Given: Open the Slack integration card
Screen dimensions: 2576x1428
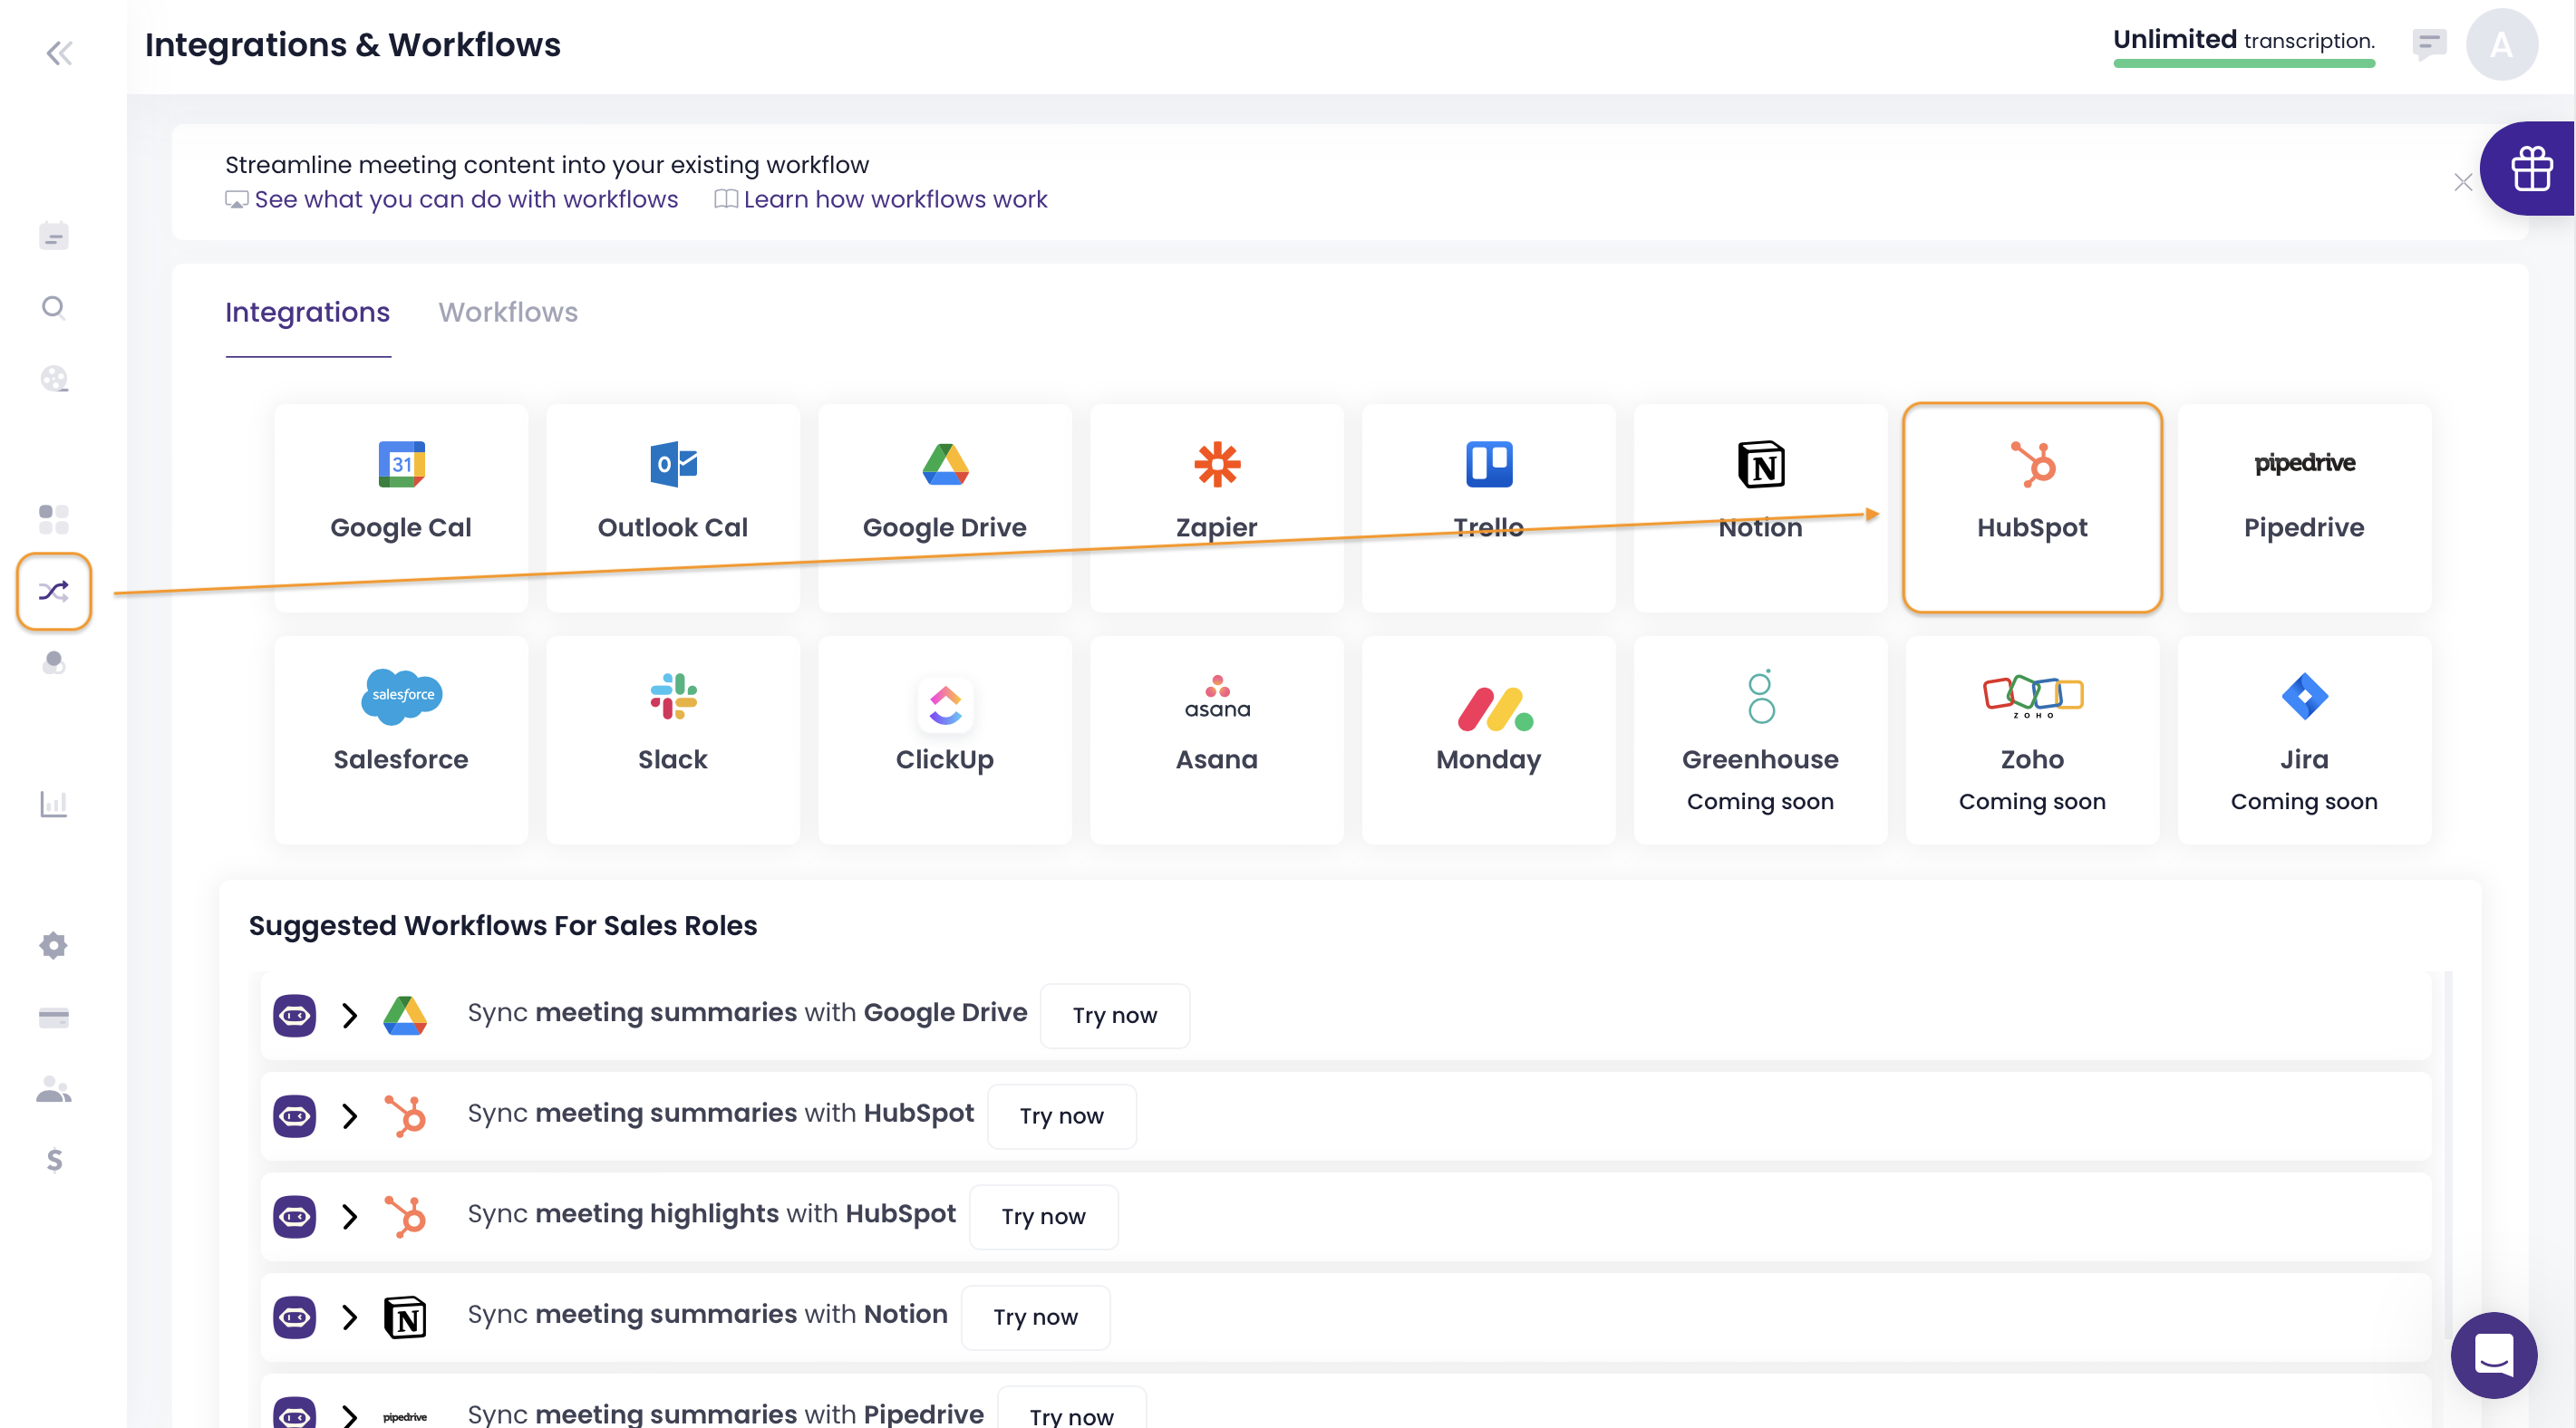Looking at the screenshot, I should [672, 739].
